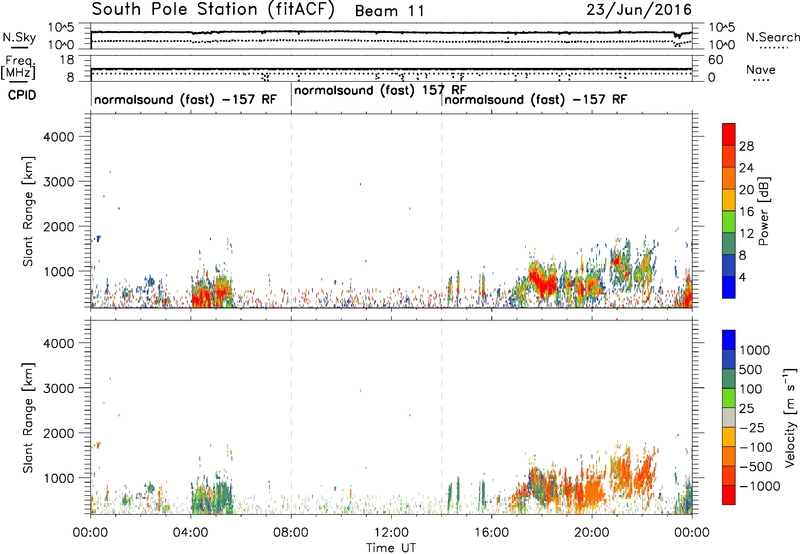800x554 pixels.
Task: Click the '16' Power colorbar tick value
Action: point(746,212)
